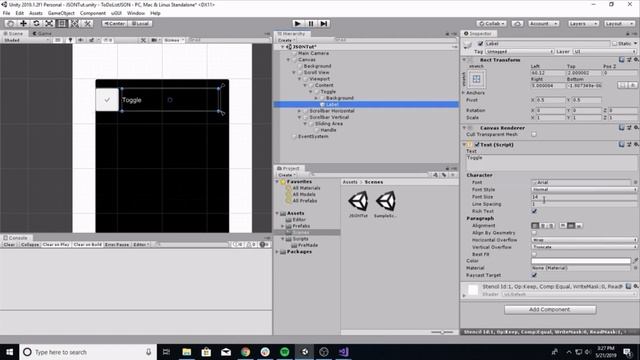This screenshot has height=360, width=640.
Task: Open Rect Transform help book icon
Action: (622, 60)
